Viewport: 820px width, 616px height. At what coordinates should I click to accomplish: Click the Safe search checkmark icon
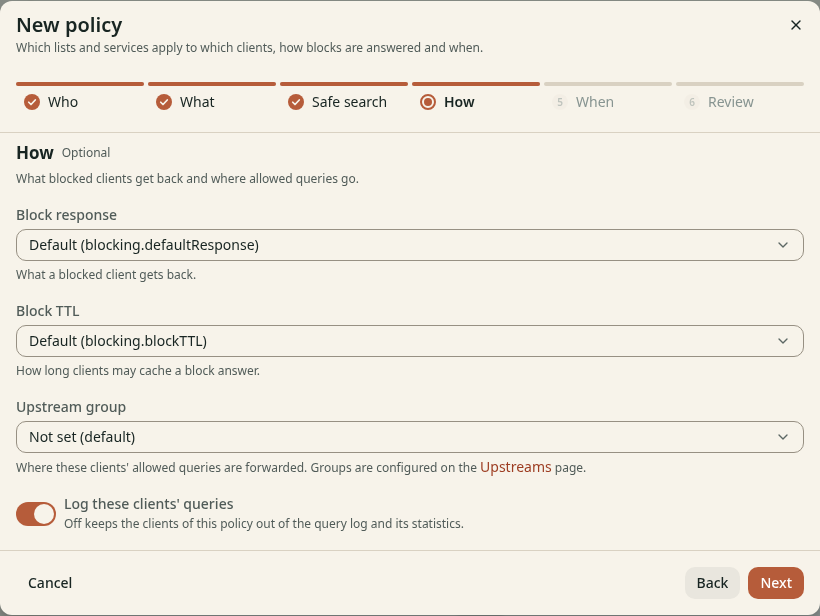point(296,102)
